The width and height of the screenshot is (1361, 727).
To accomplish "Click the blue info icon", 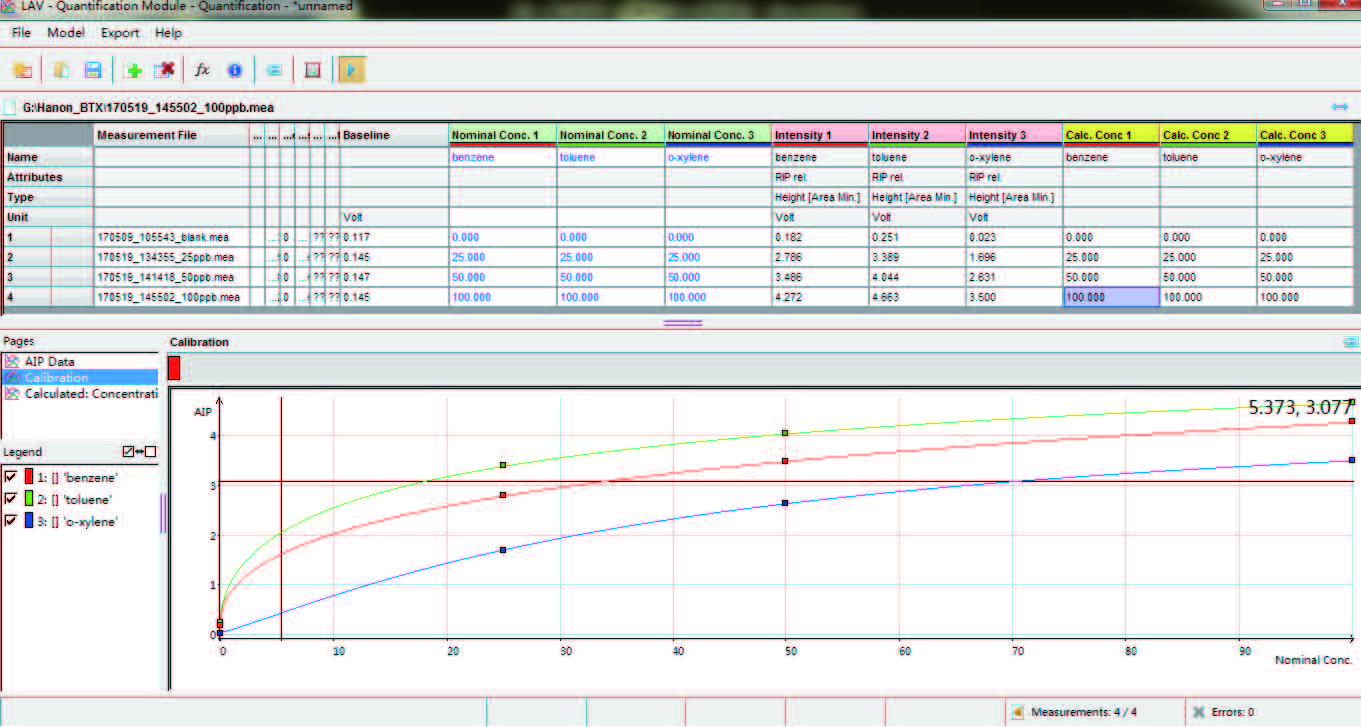I will pos(235,70).
